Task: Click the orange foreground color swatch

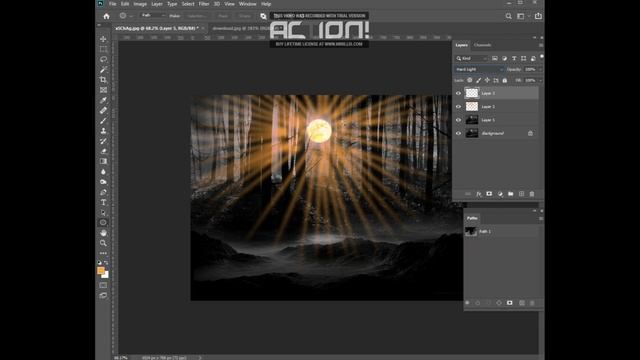Action: point(100,270)
